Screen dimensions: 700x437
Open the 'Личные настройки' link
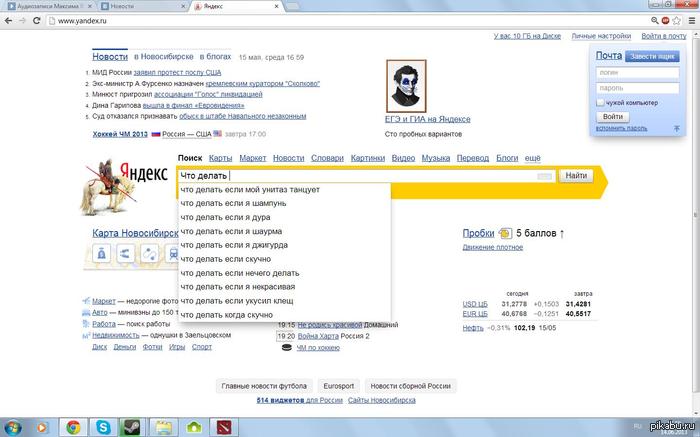coord(601,36)
